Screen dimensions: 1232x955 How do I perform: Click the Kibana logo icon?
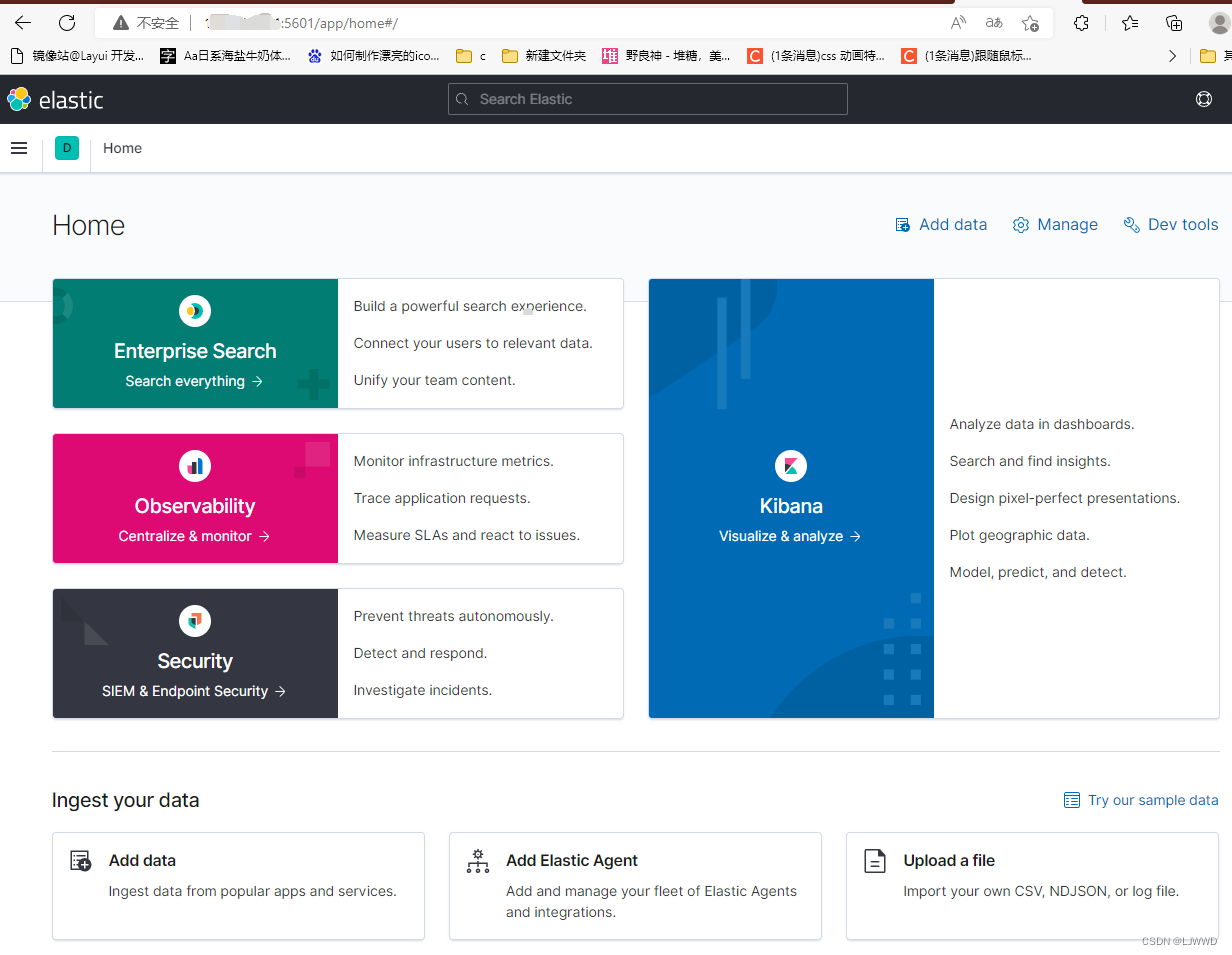791,466
